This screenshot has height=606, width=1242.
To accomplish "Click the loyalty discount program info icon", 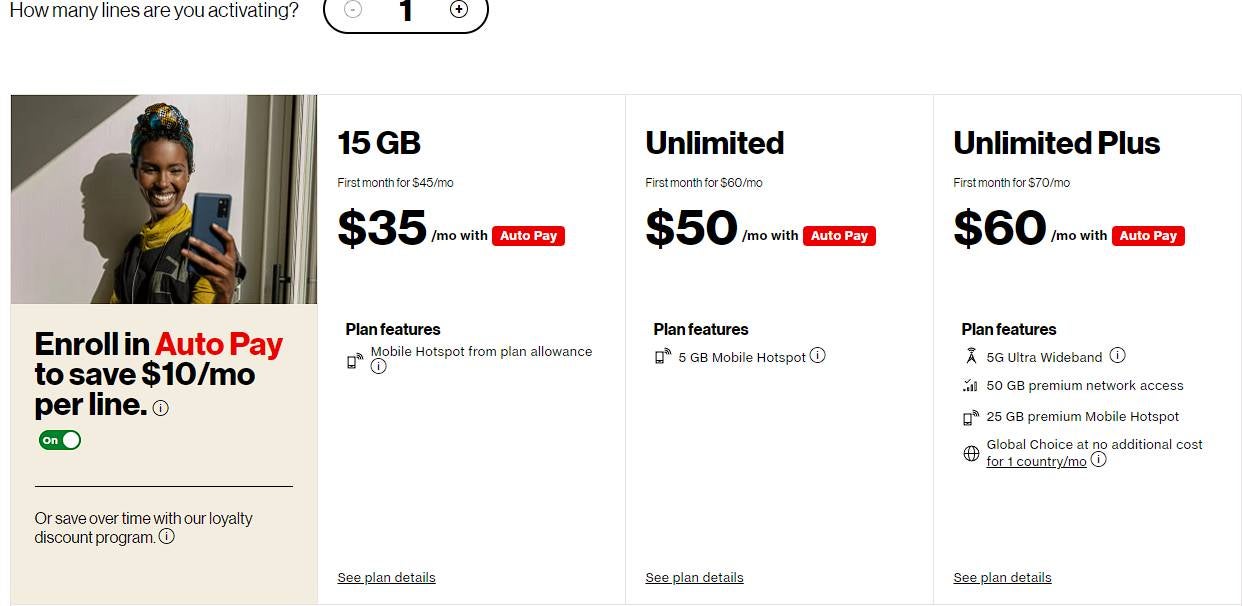I will click(x=168, y=538).
